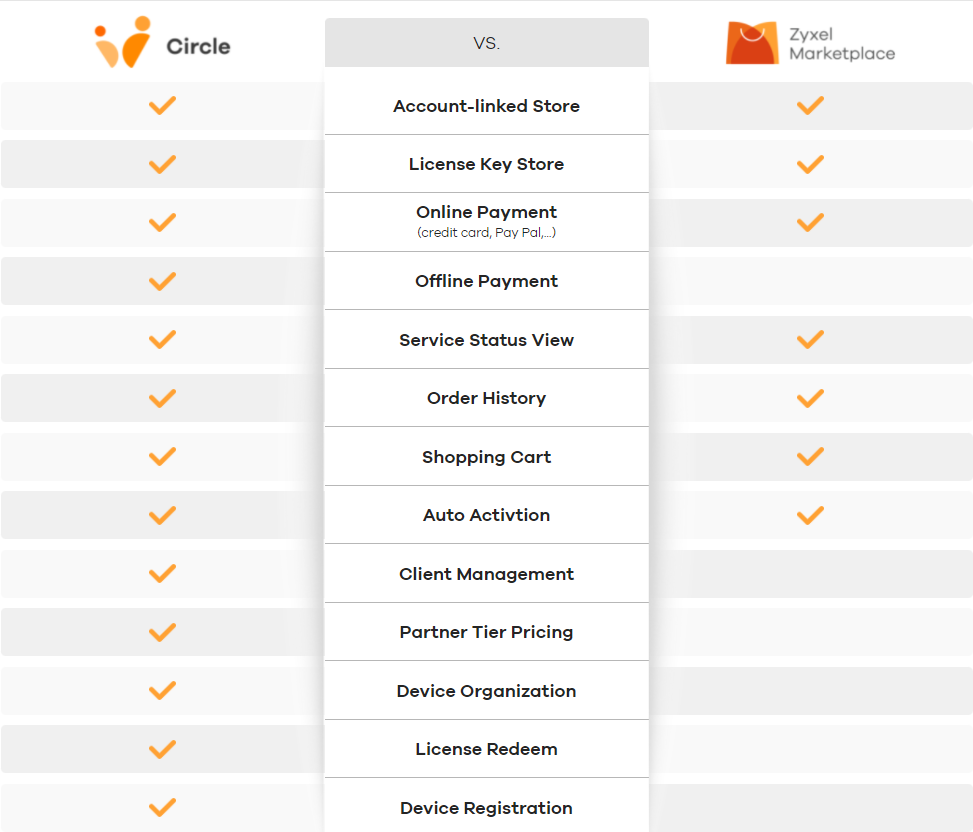Click Circle checkmark for Client Management
Screen dimensions: 973x832
(x=162, y=574)
